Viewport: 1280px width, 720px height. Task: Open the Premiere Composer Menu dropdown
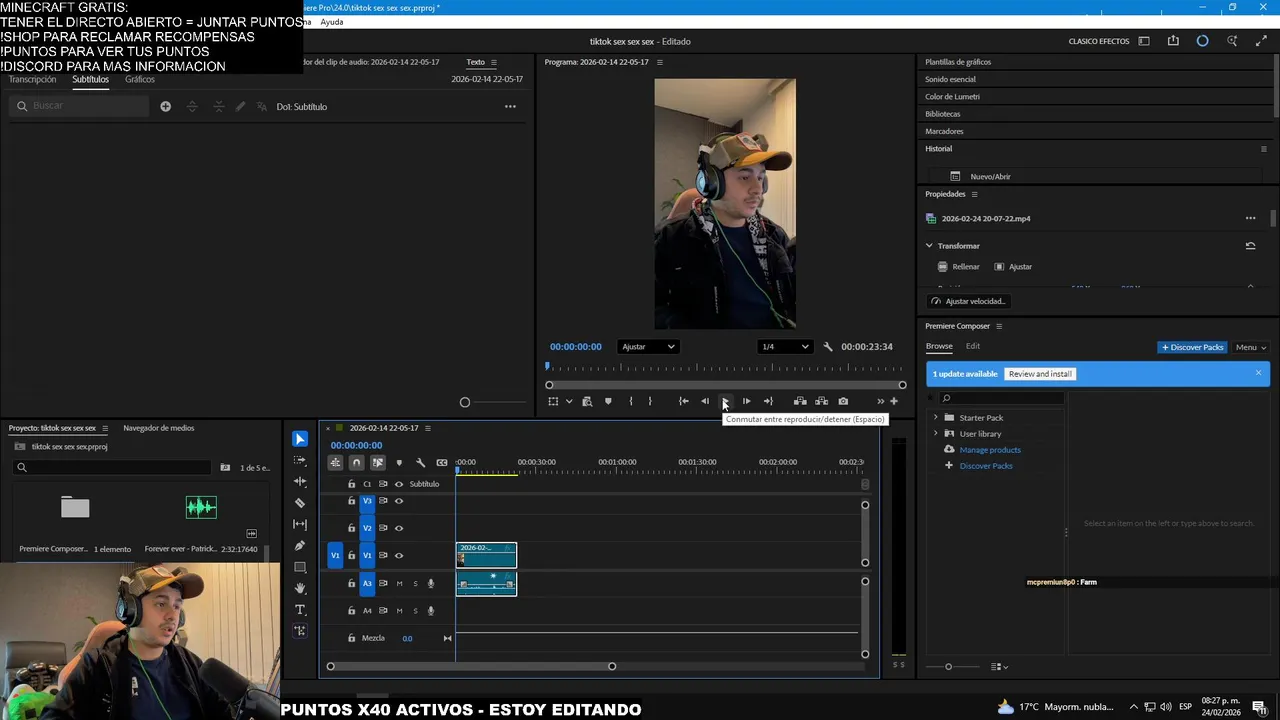coord(1250,347)
